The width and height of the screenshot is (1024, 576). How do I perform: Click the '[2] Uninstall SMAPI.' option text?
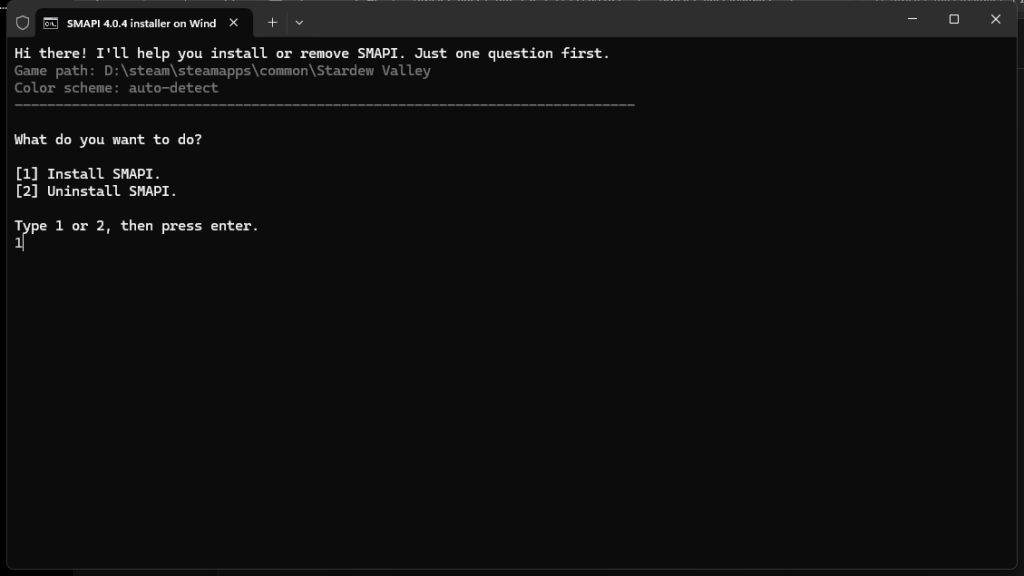(95, 191)
